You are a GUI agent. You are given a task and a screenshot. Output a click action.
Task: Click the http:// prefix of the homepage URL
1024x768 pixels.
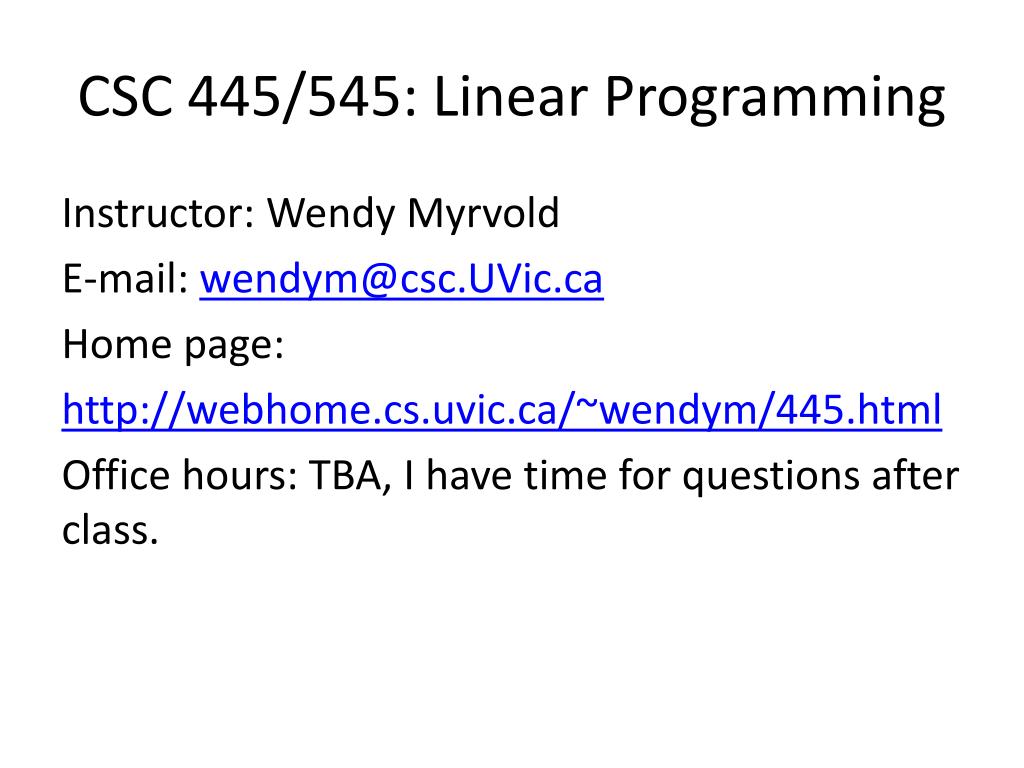click(x=124, y=410)
